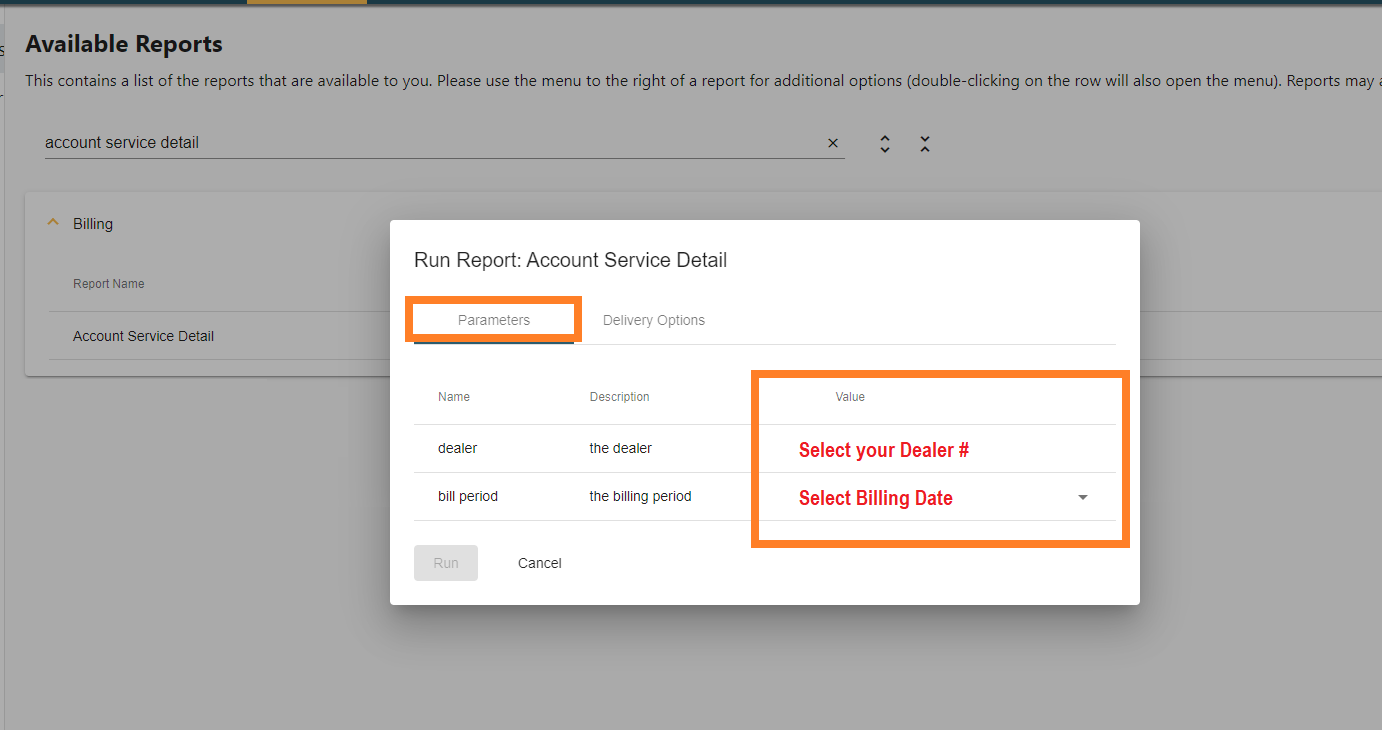Select the dealer parameter row name

(x=458, y=448)
